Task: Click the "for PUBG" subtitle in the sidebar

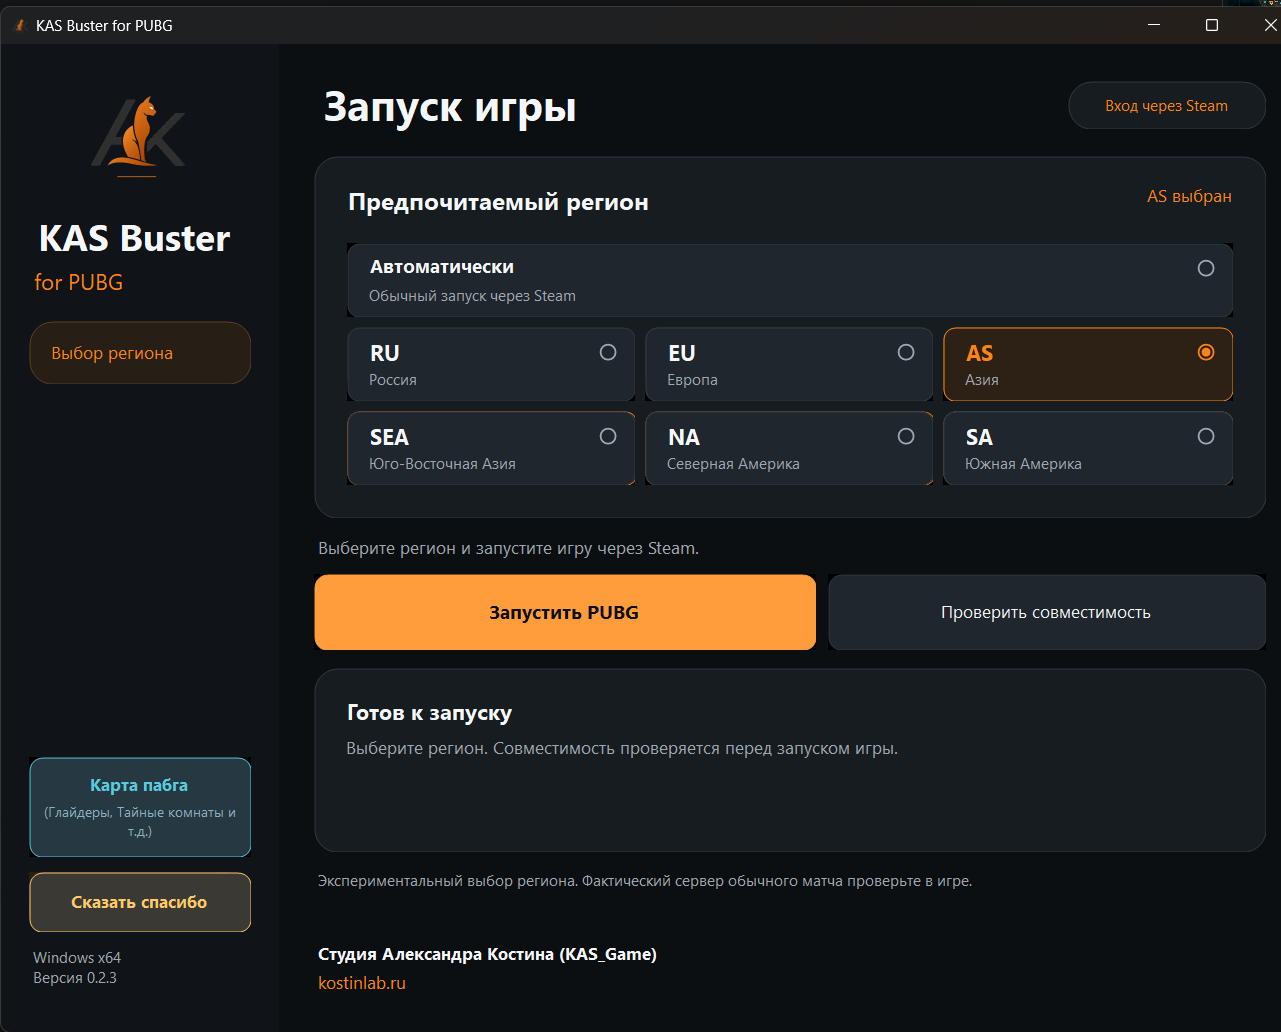Action: (x=79, y=282)
